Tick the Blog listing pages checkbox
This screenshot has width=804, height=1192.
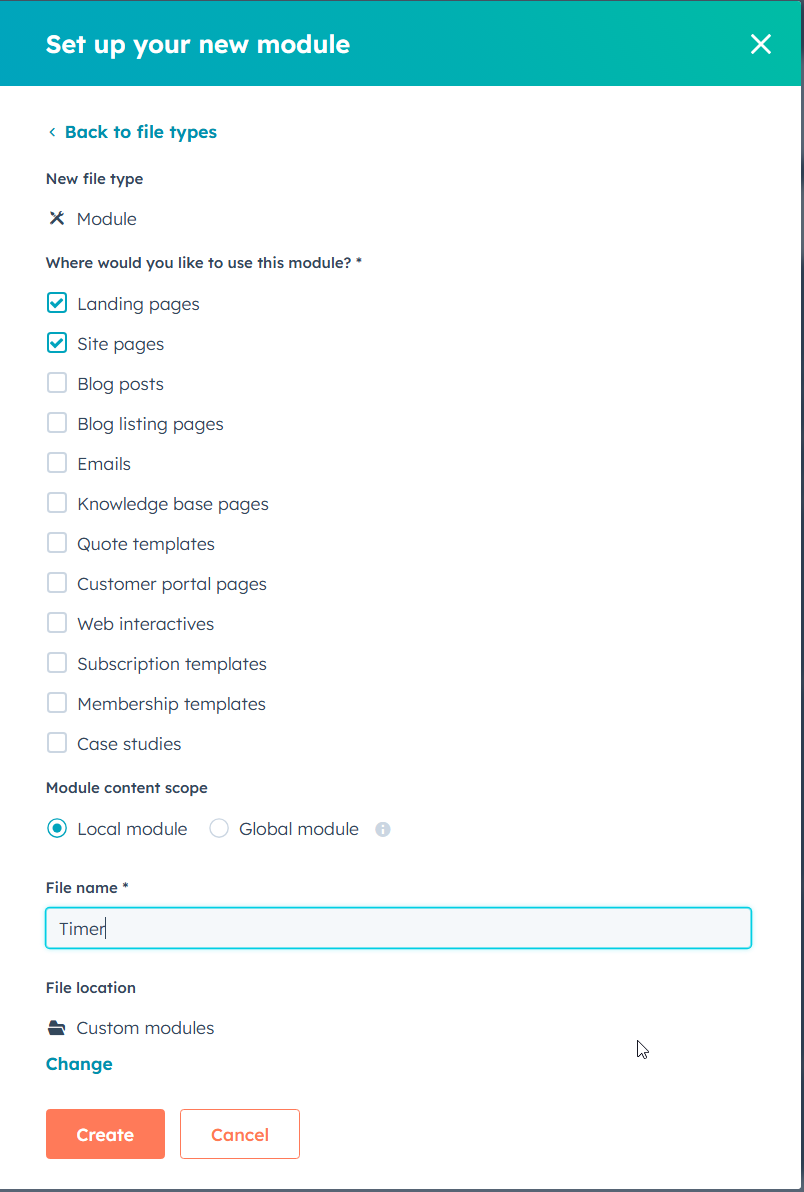point(57,423)
